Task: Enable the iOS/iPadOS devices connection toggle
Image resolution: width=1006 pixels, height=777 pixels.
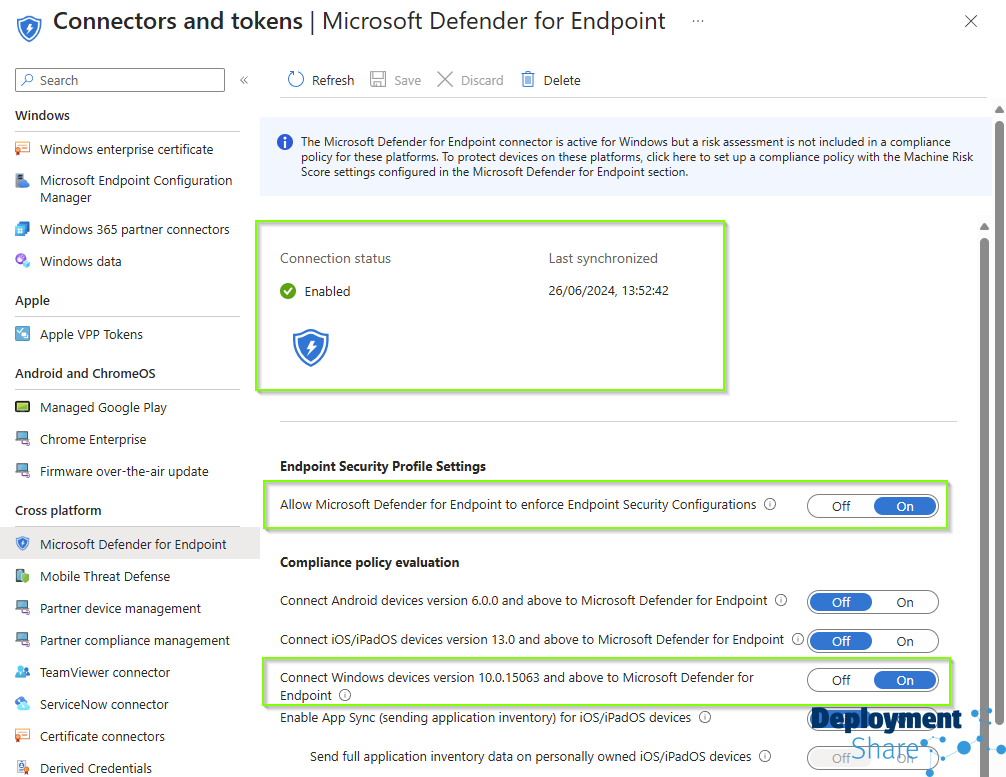Action: point(904,641)
